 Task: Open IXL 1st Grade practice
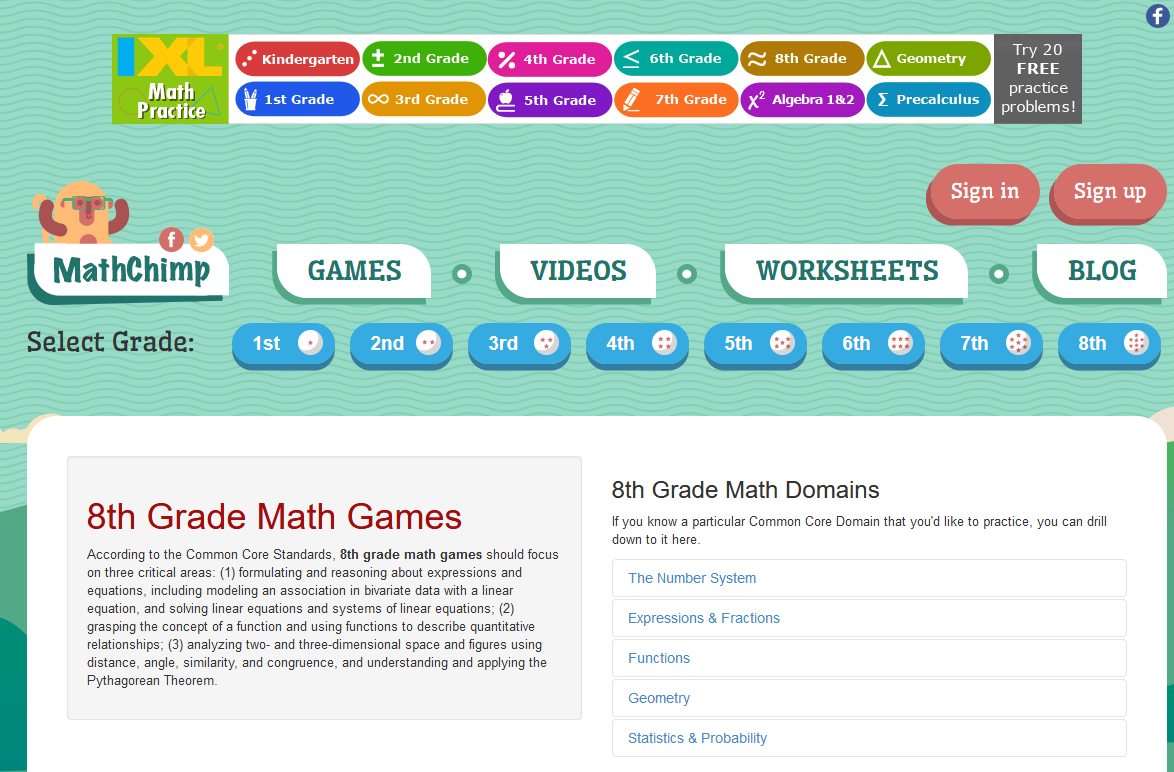[298, 99]
